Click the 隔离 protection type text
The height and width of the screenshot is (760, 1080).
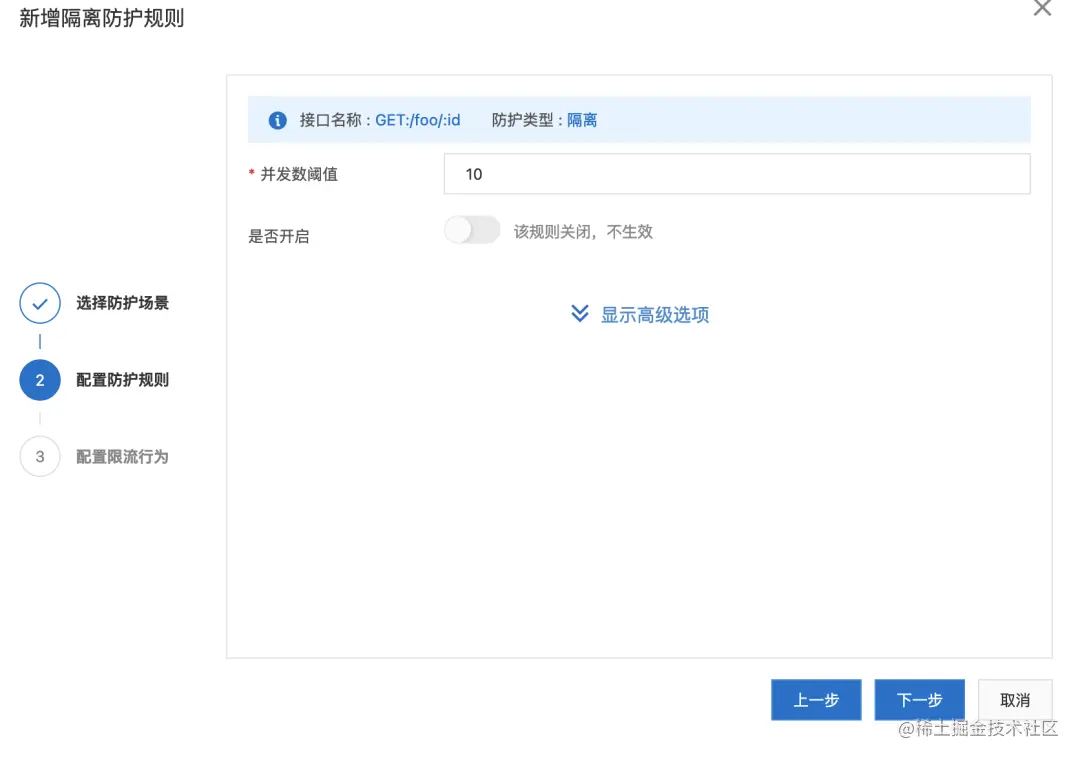tap(582, 120)
